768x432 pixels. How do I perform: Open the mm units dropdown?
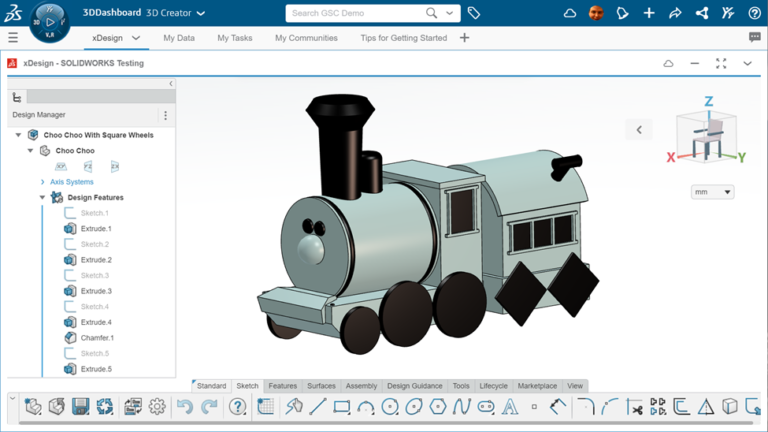coord(712,192)
